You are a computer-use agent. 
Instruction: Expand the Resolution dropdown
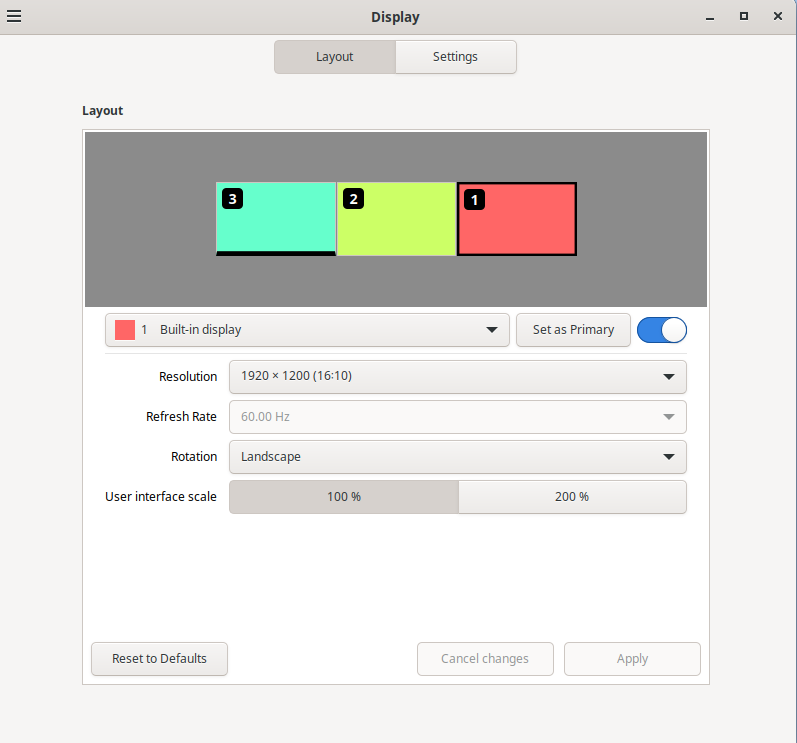pyautogui.click(x=457, y=377)
